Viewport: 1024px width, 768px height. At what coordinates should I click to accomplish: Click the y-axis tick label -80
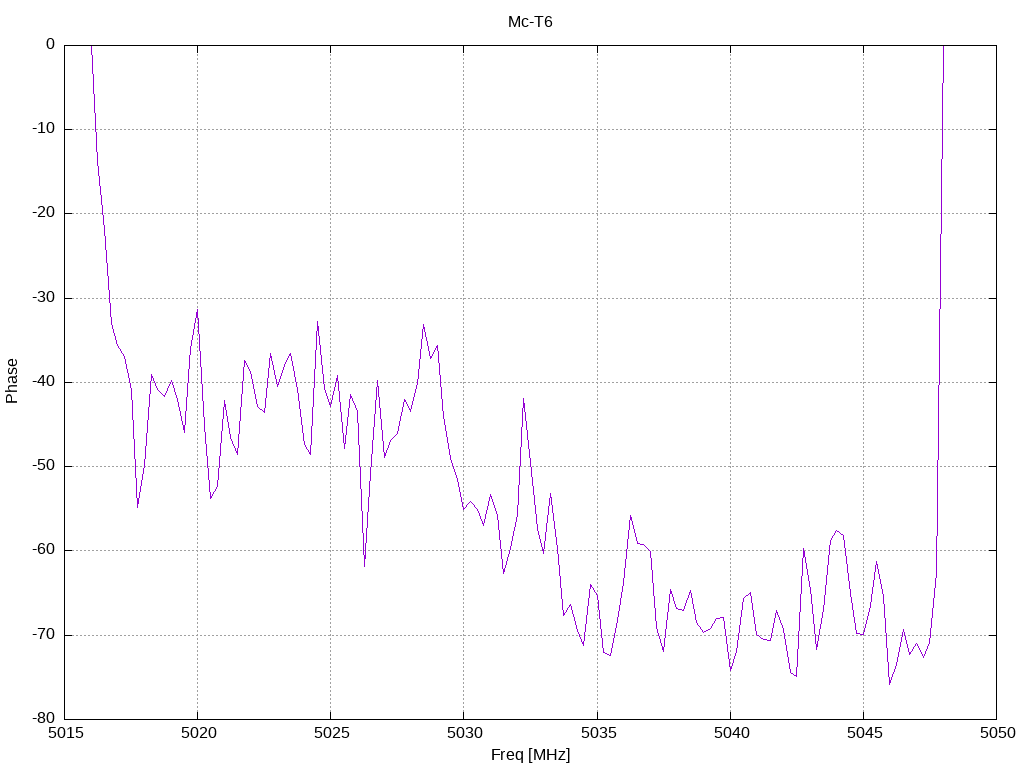click(44, 718)
